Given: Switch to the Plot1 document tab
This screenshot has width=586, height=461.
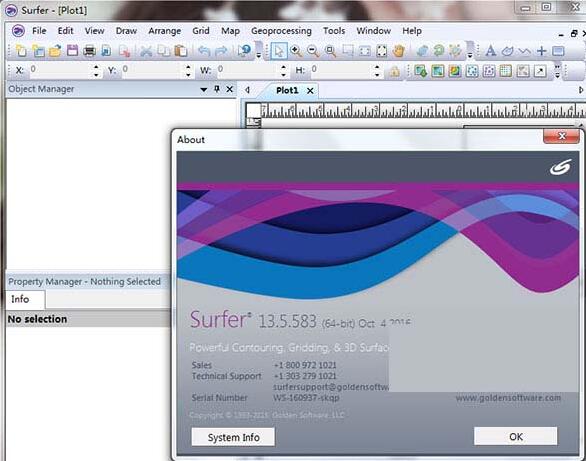Looking at the screenshot, I should click(287, 90).
